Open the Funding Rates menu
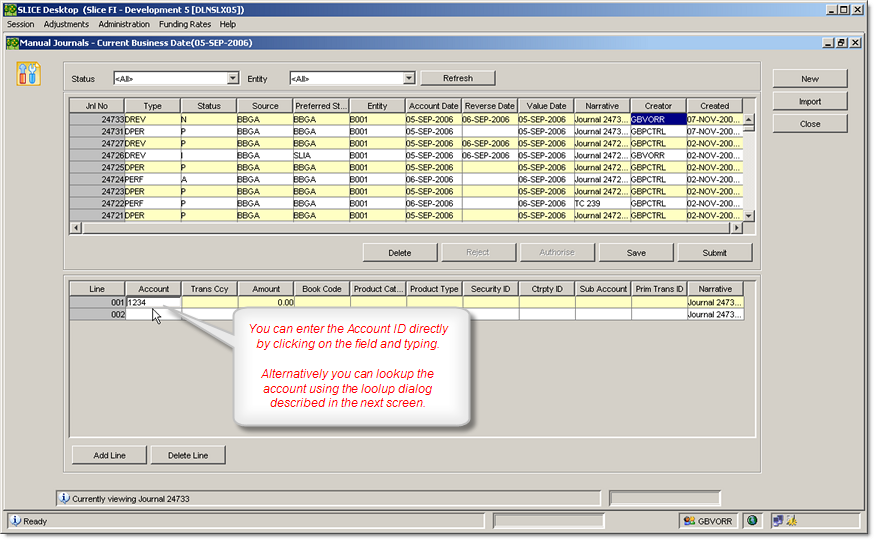Viewport: 874px width, 540px height. coord(186,24)
